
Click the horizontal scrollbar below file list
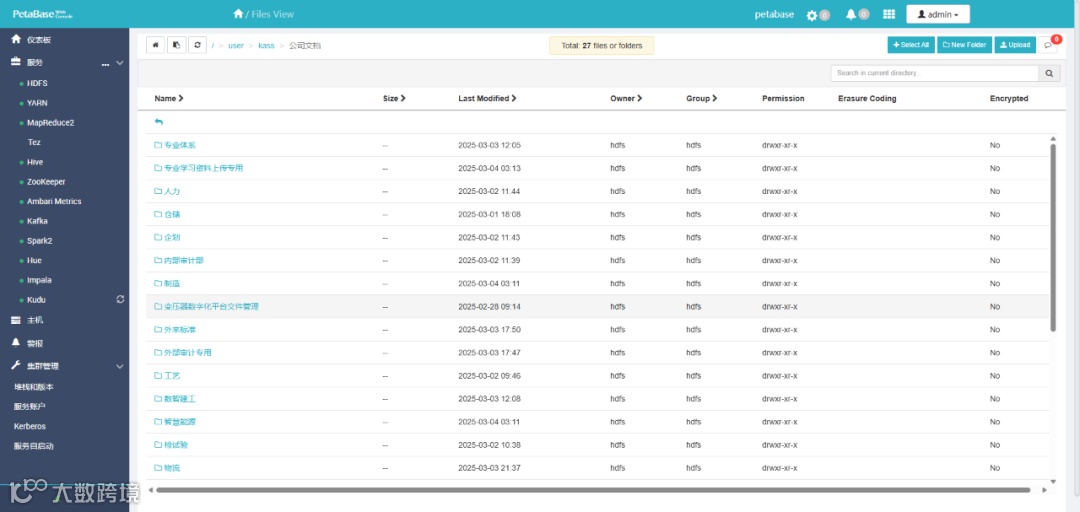coord(593,490)
